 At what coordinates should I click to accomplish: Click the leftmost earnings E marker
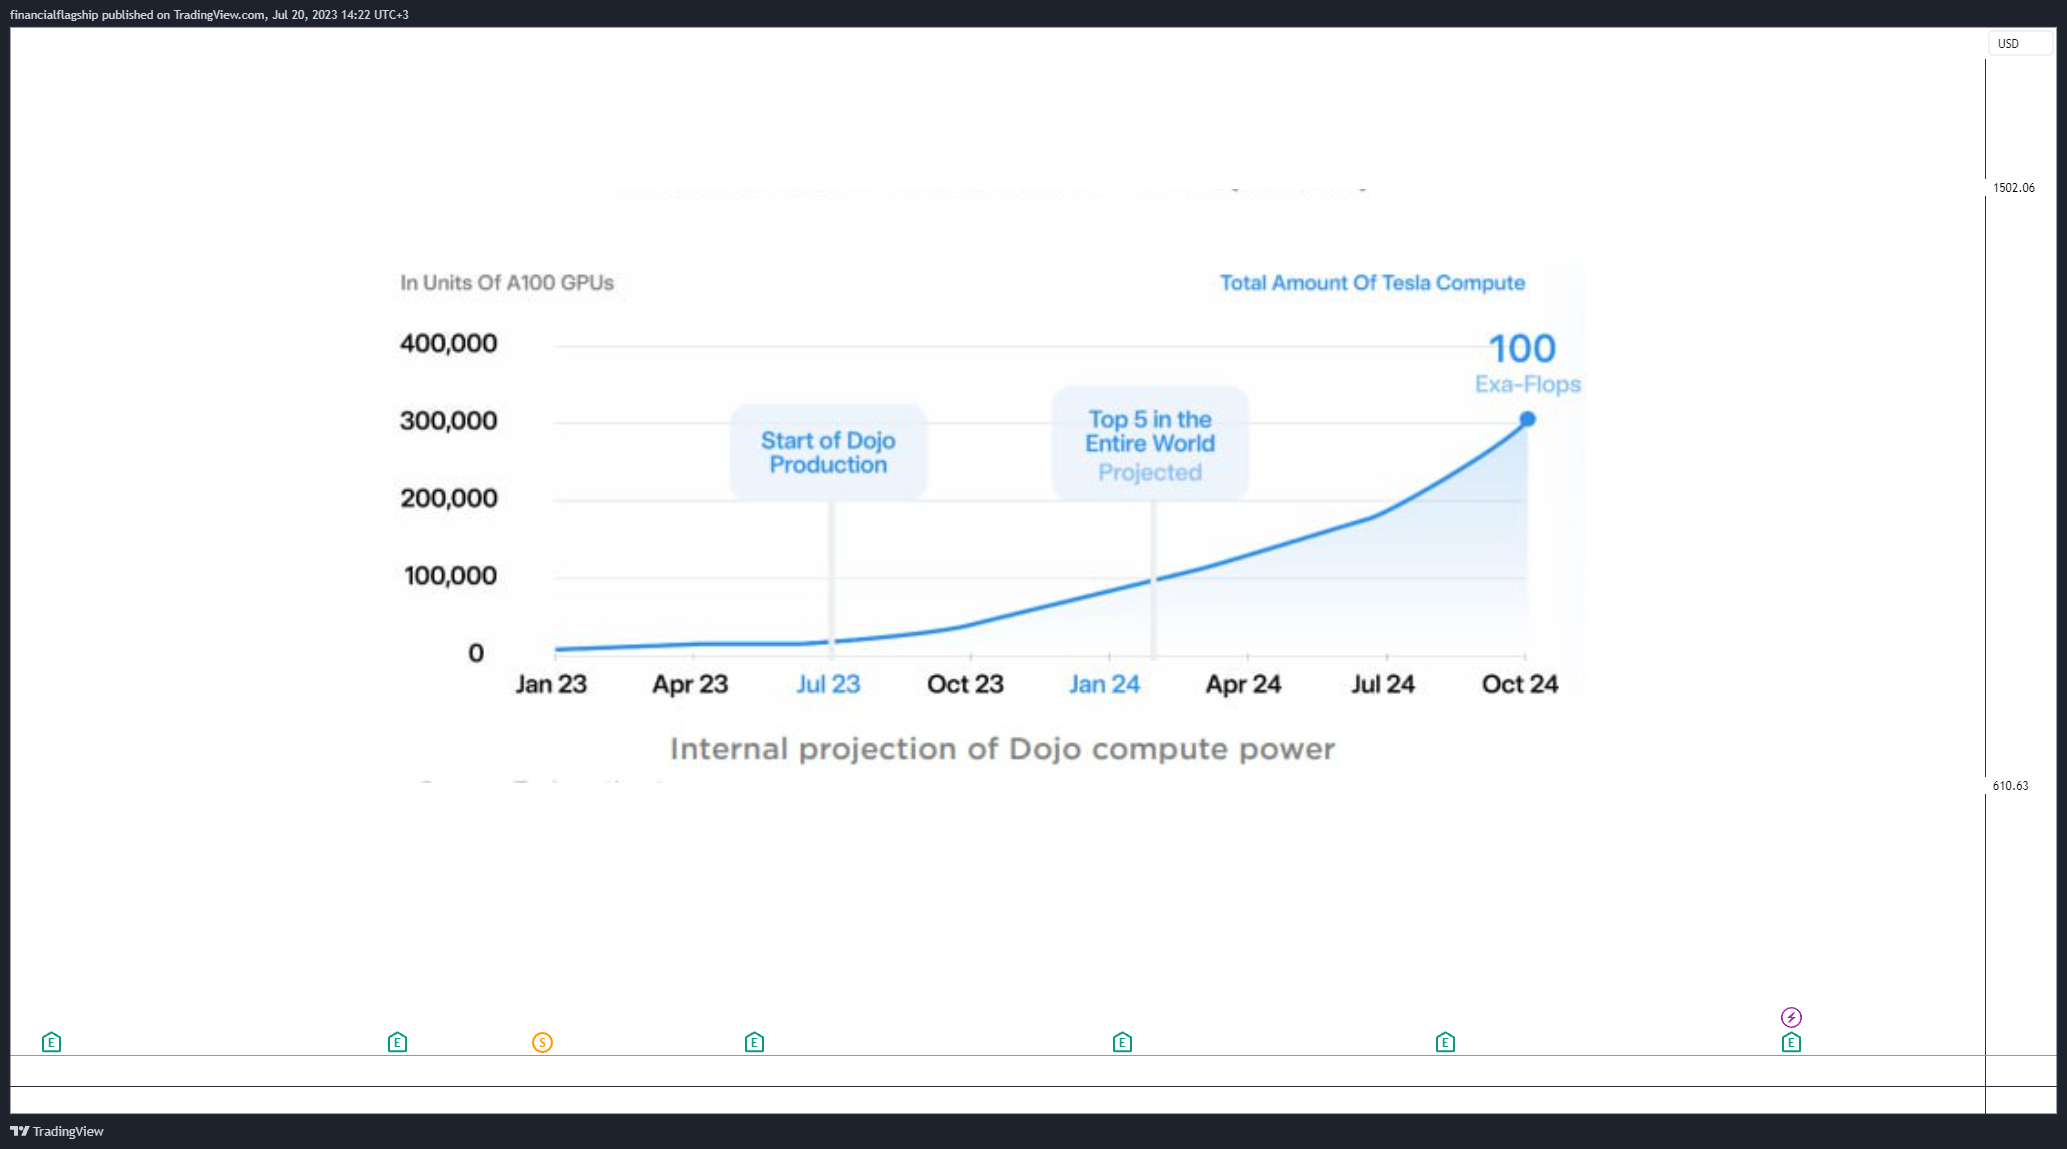click(x=51, y=1042)
